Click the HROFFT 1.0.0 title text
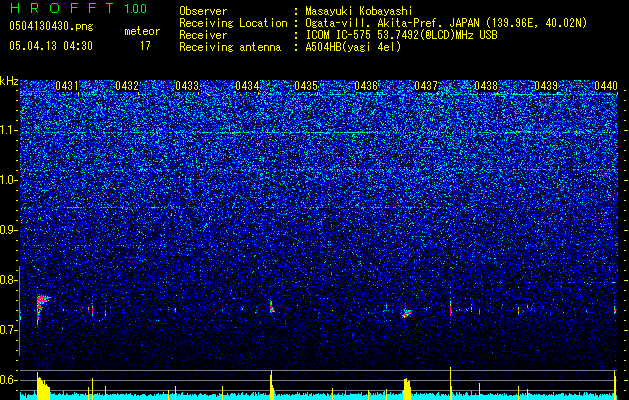The image size is (629, 400). pos(78,8)
